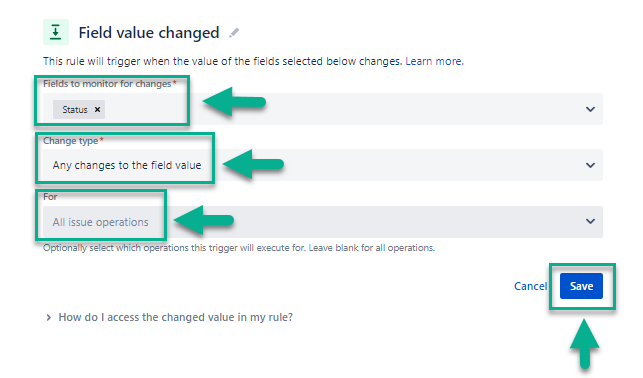The height and width of the screenshot is (378, 643).
Task: Open the Learn more link
Action: pos(434,61)
